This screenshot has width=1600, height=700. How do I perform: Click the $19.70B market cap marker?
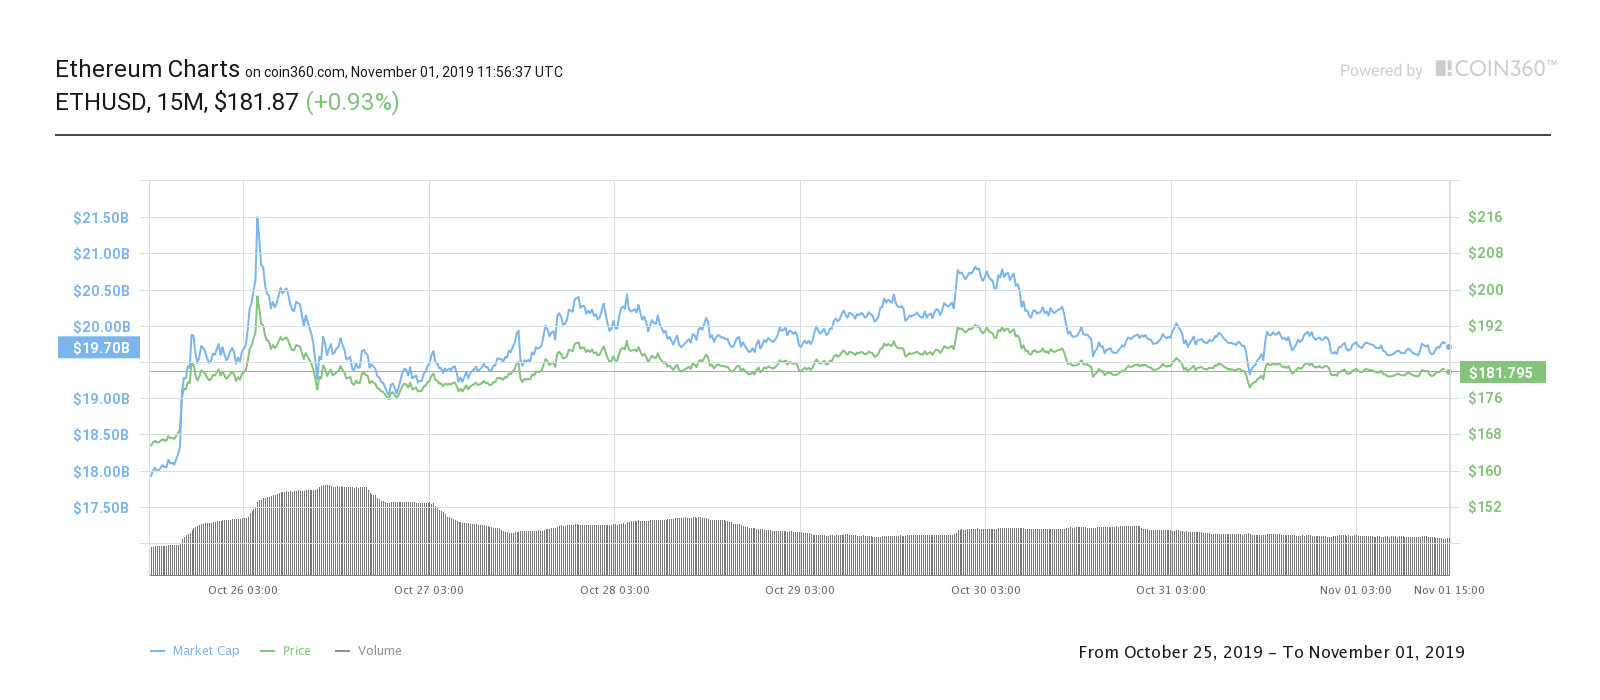pyautogui.click(x=99, y=348)
